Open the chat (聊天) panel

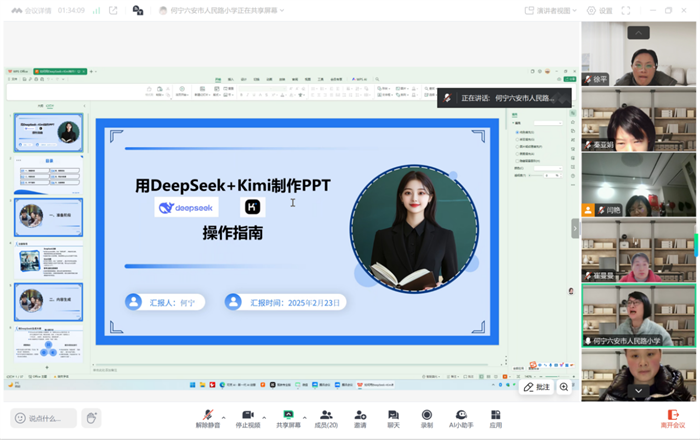[393, 418]
